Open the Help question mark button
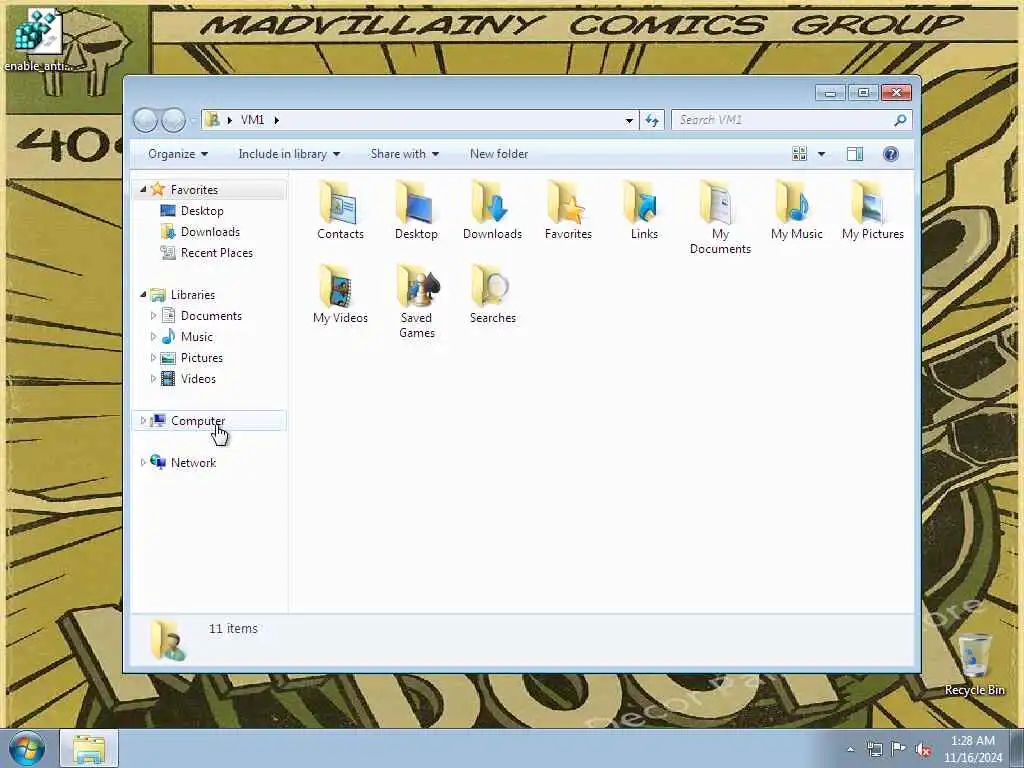1024x768 pixels. 890,154
